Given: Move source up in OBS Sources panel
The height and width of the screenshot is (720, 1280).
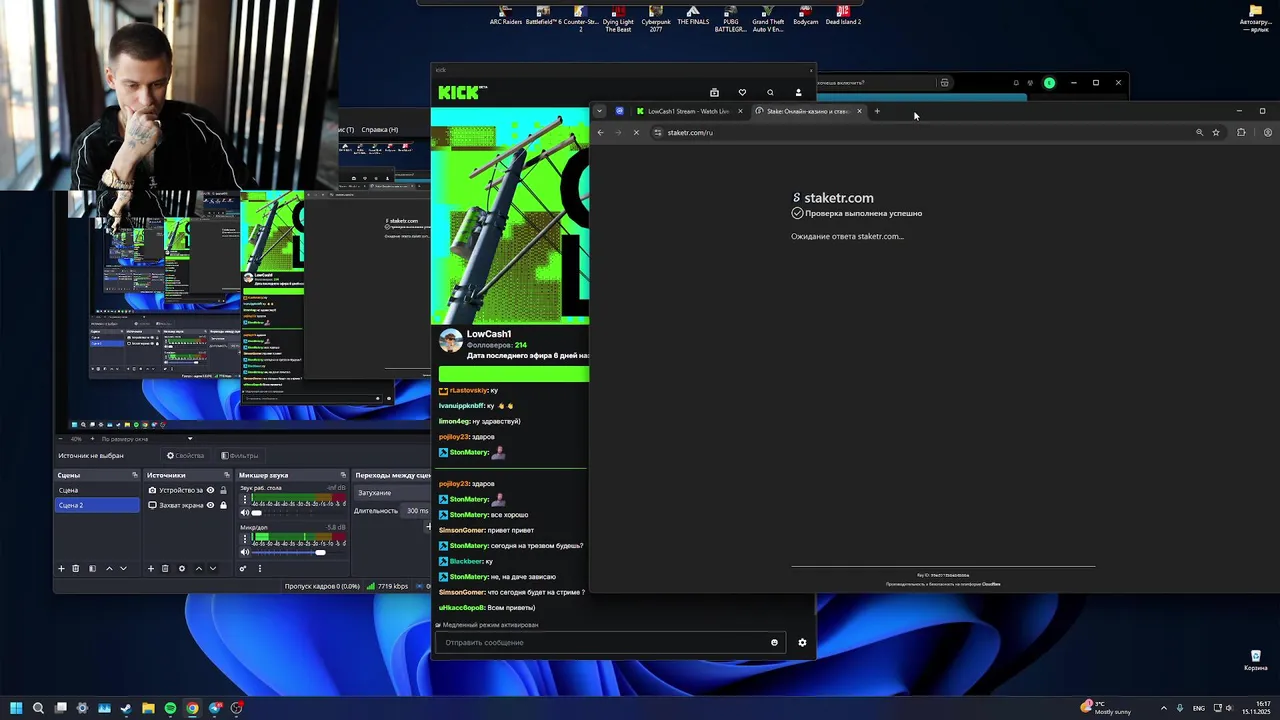Looking at the screenshot, I should (199, 568).
